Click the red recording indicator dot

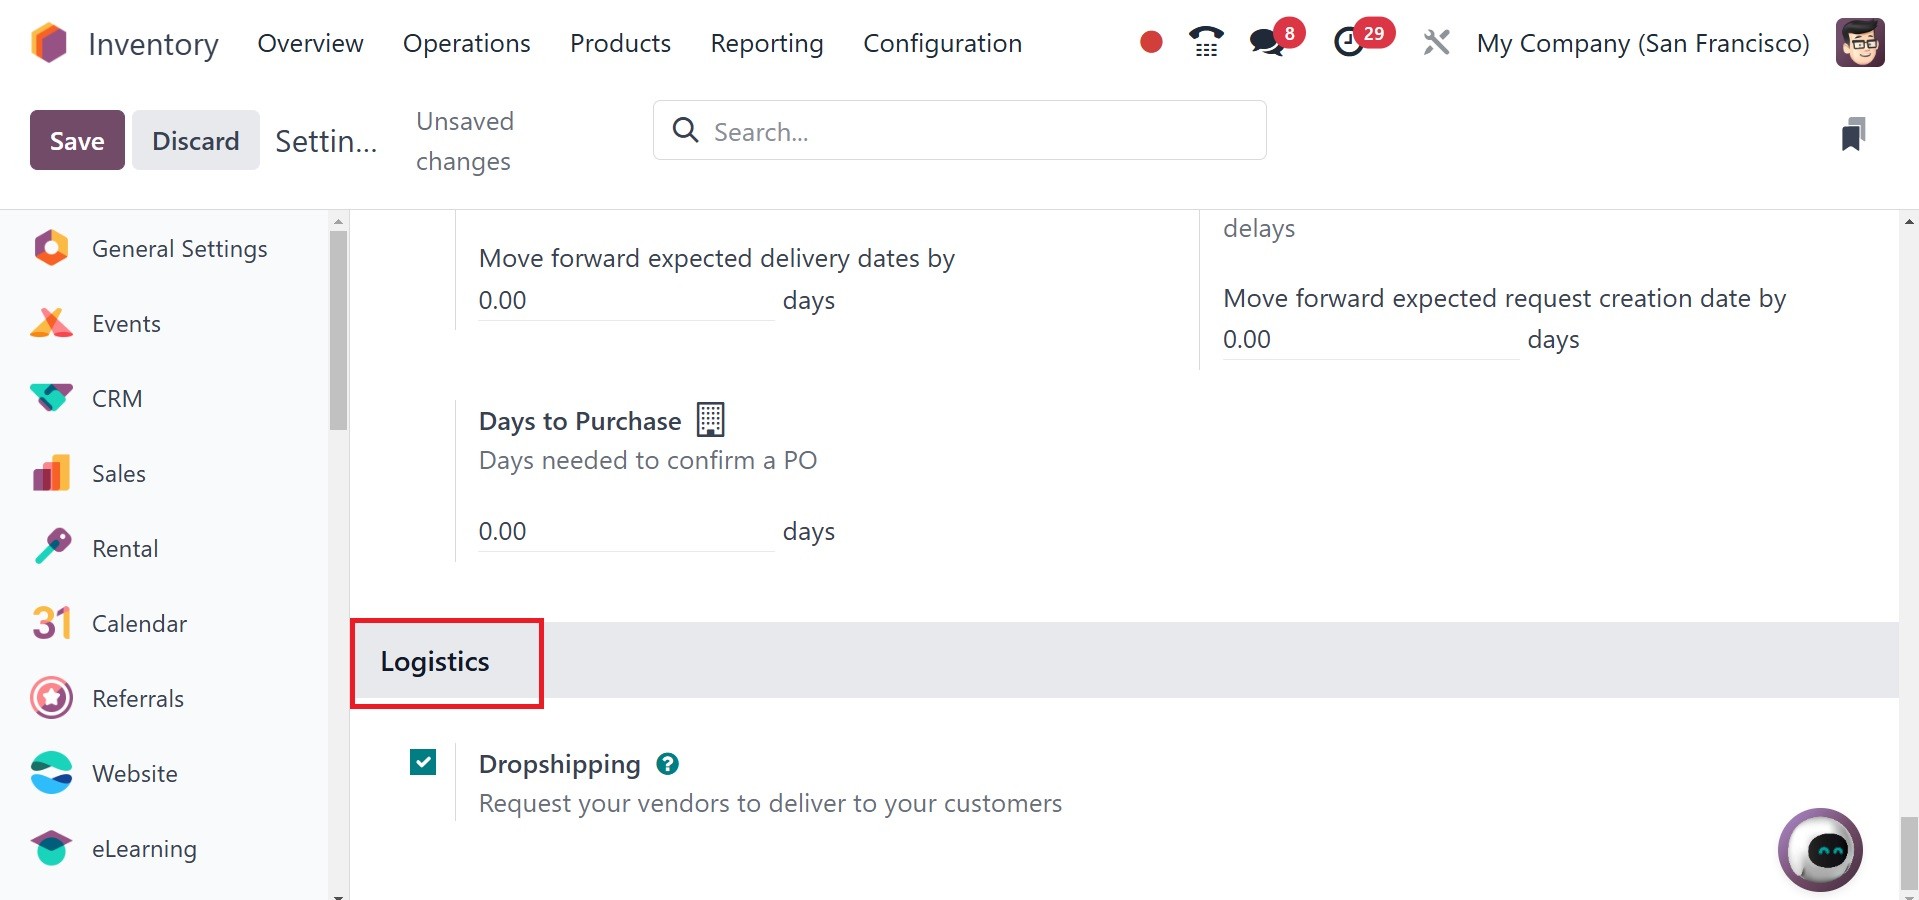point(1151,42)
